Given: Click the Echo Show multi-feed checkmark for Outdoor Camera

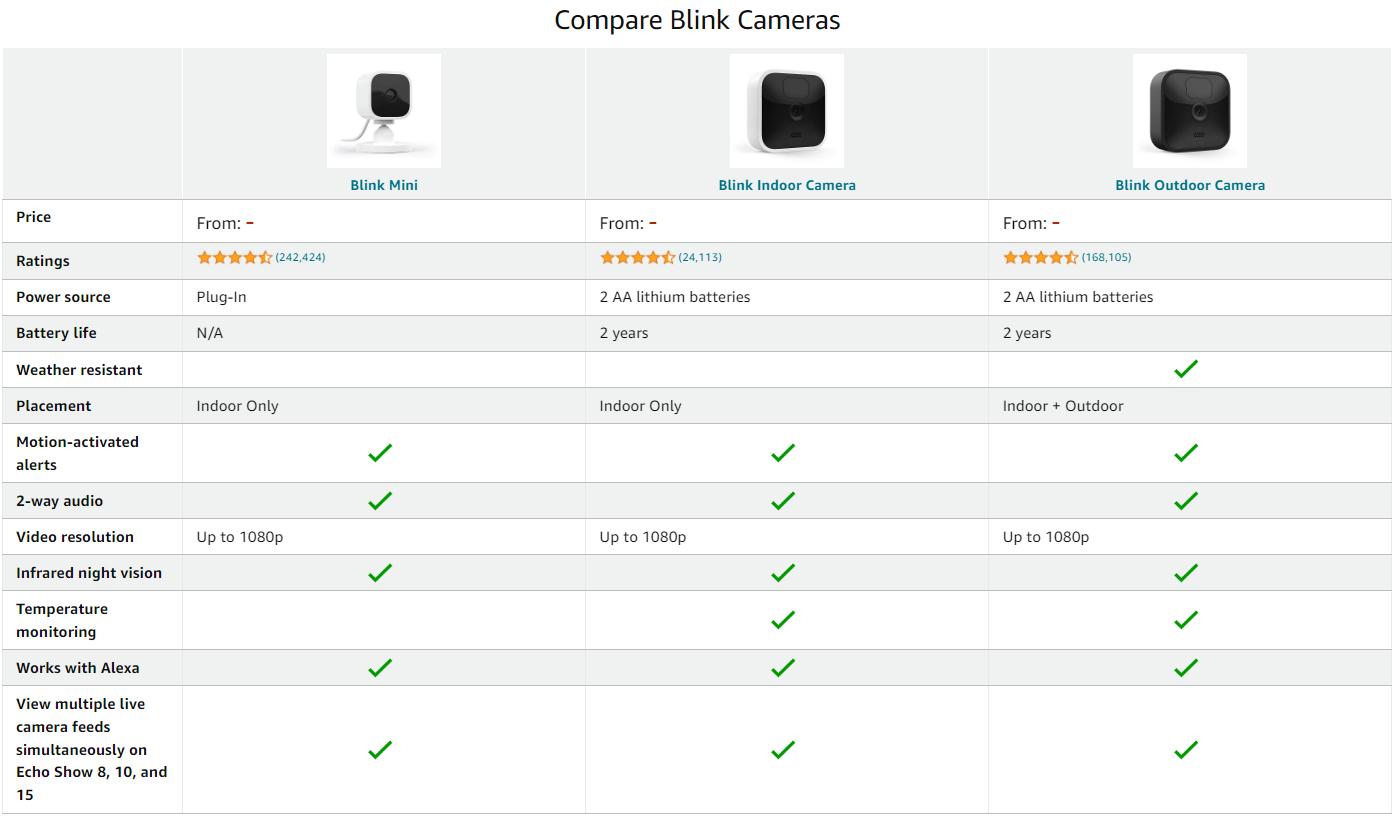Looking at the screenshot, I should pyautogui.click(x=1186, y=749).
